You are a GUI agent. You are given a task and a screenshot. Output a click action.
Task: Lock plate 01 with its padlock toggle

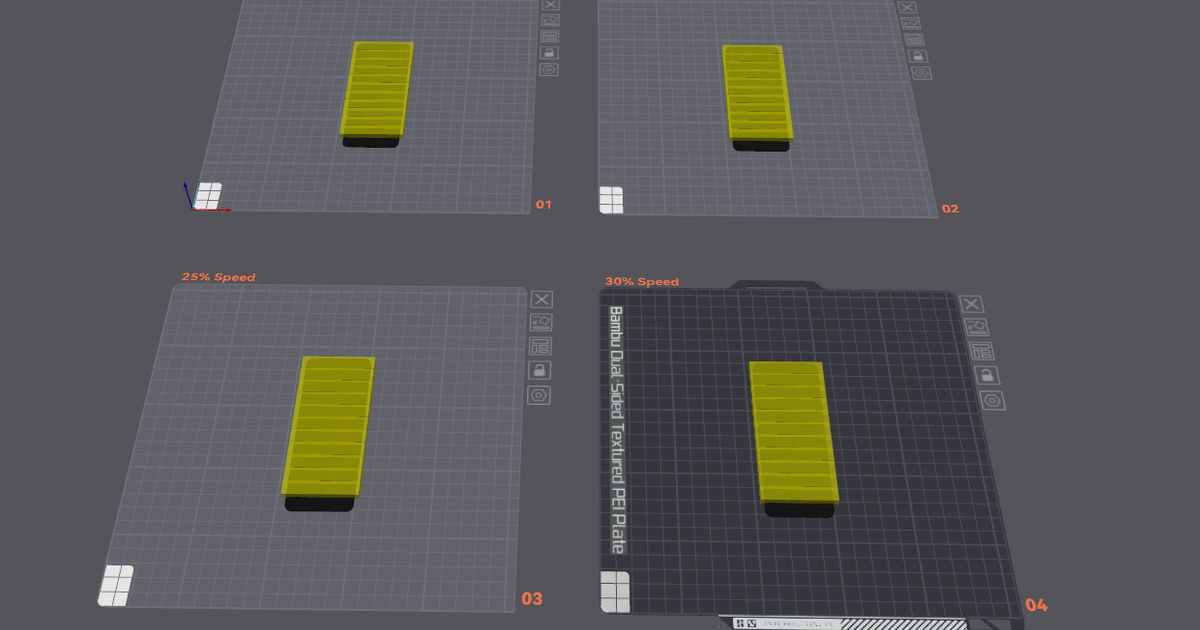[550, 52]
